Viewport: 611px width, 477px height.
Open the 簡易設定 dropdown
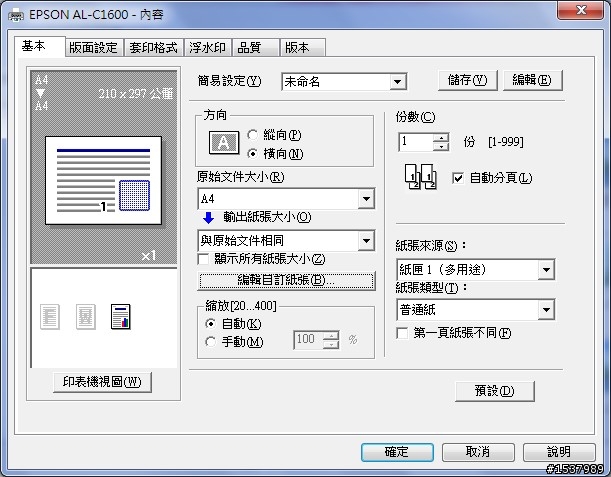(397, 81)
